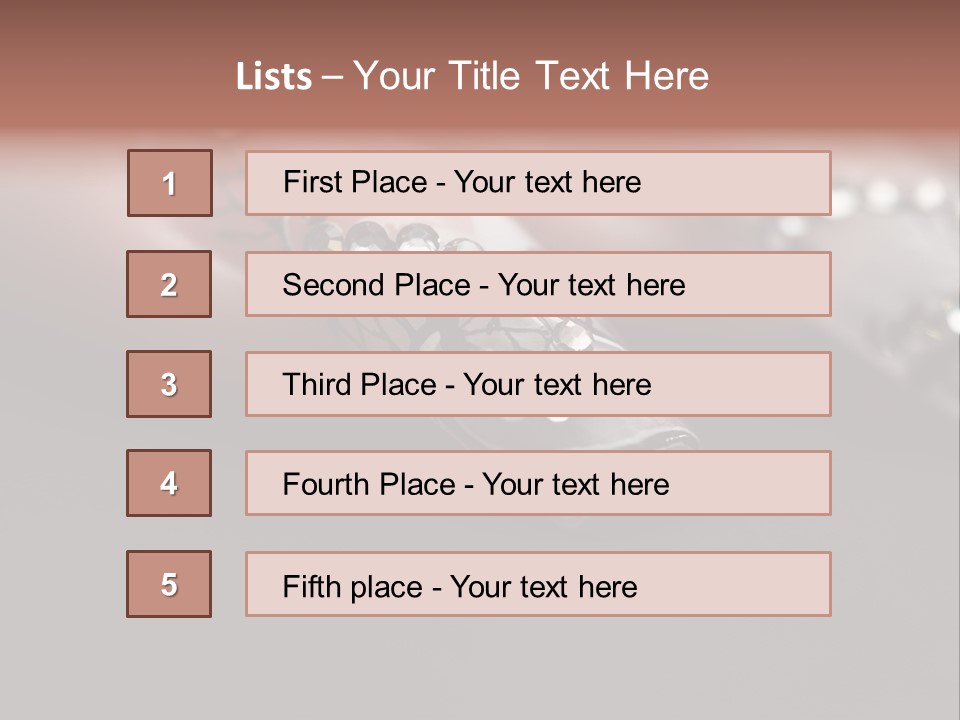Select the number 2 square

coord(169,284)
